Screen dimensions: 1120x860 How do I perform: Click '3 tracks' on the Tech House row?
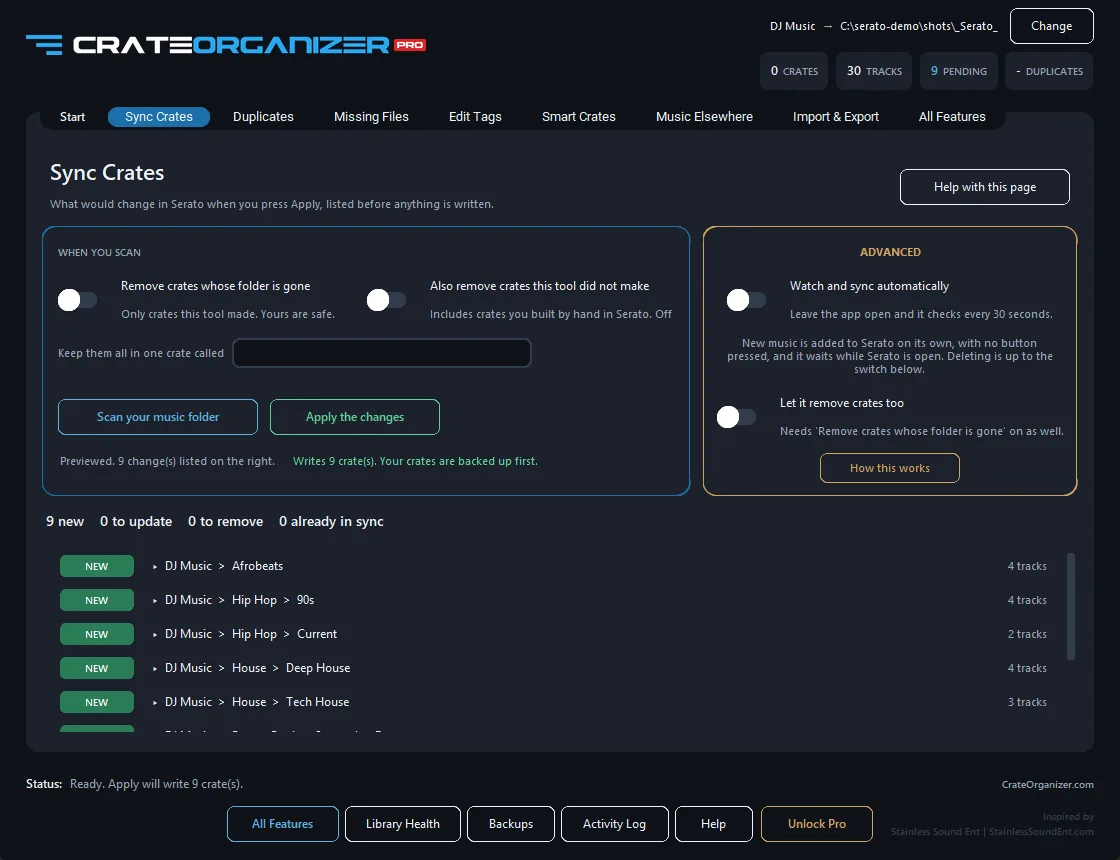tap(1026, 703)
